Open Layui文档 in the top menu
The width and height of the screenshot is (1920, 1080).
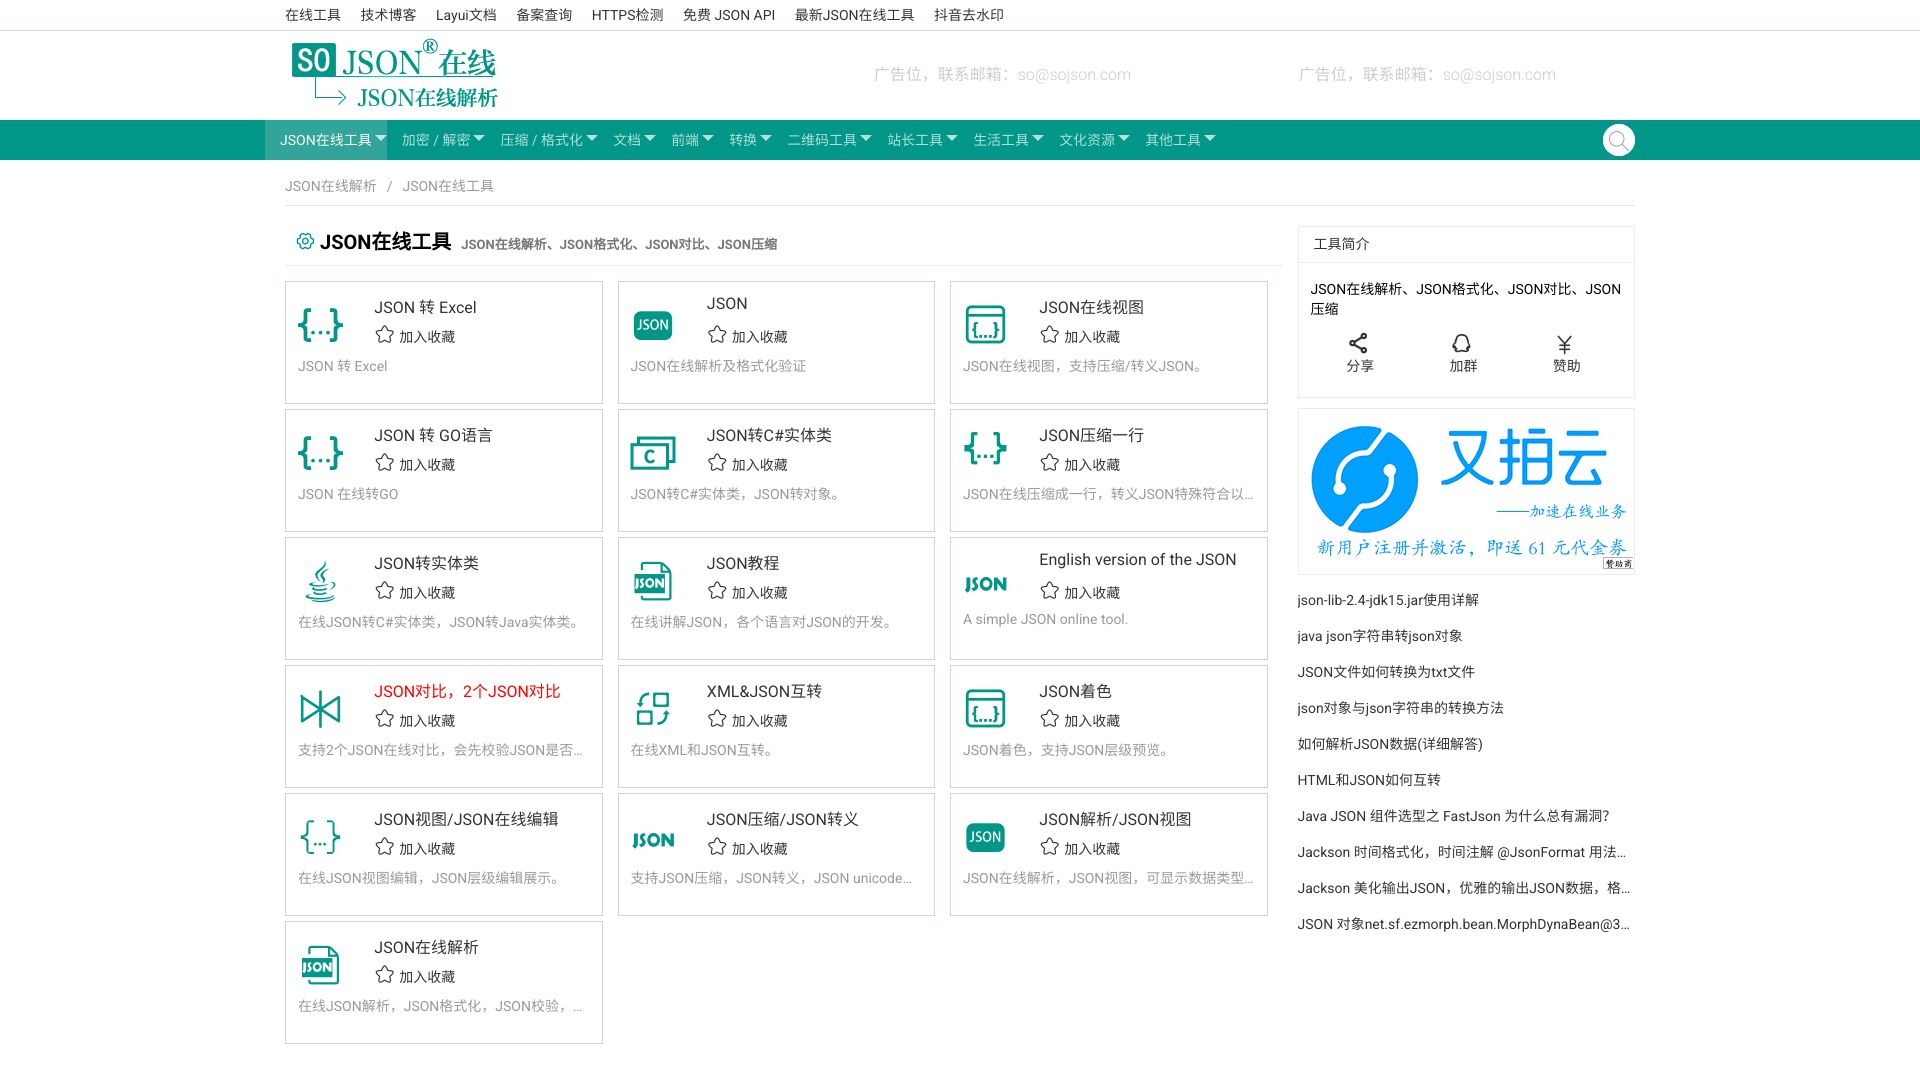click(466, 15)
